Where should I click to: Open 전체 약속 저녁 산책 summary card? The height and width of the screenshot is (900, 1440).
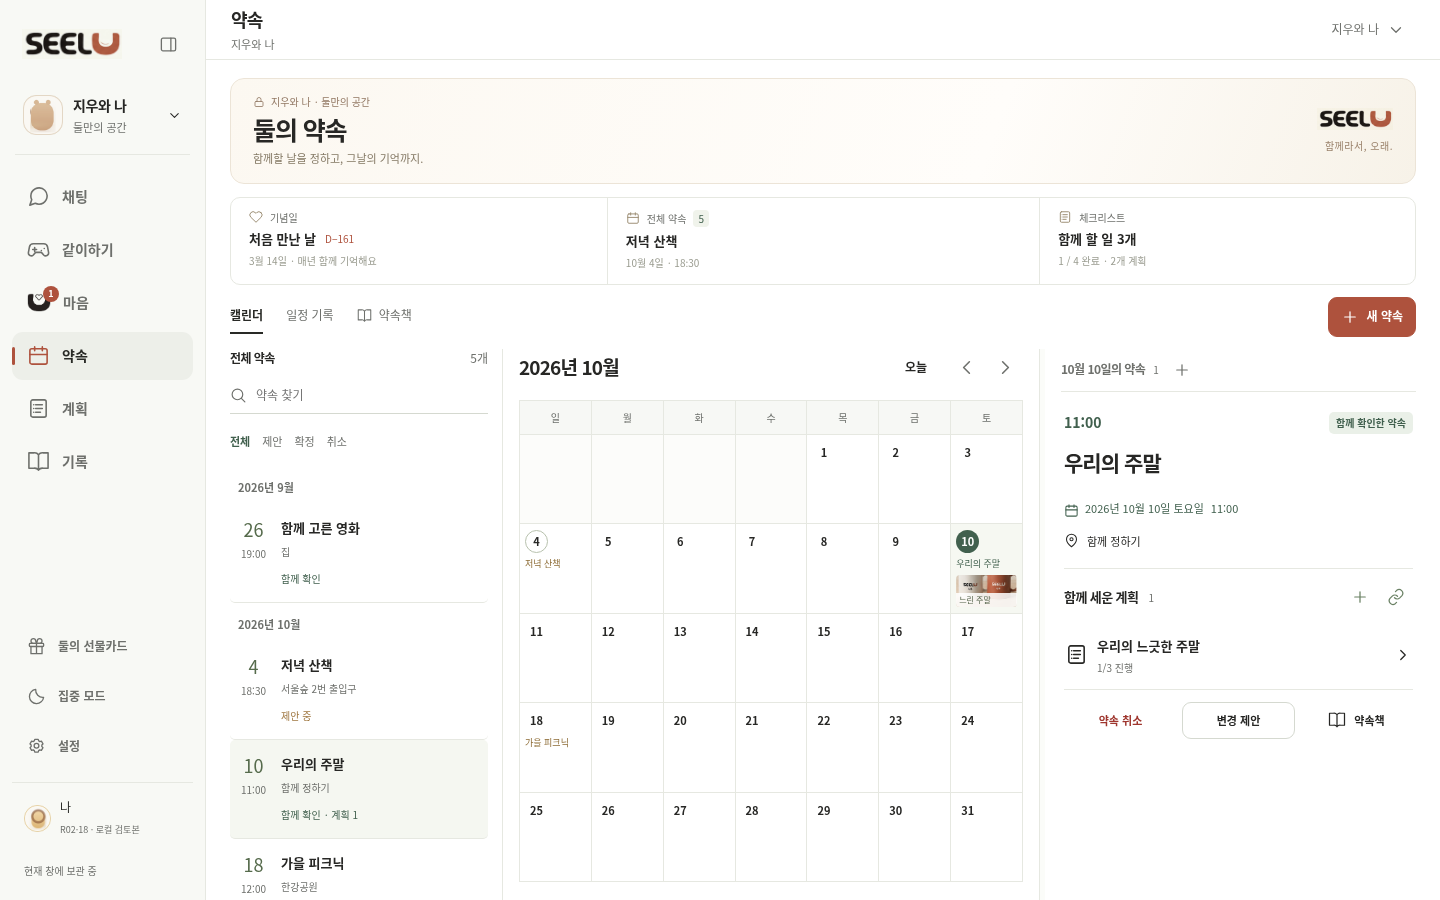(823, 241)
